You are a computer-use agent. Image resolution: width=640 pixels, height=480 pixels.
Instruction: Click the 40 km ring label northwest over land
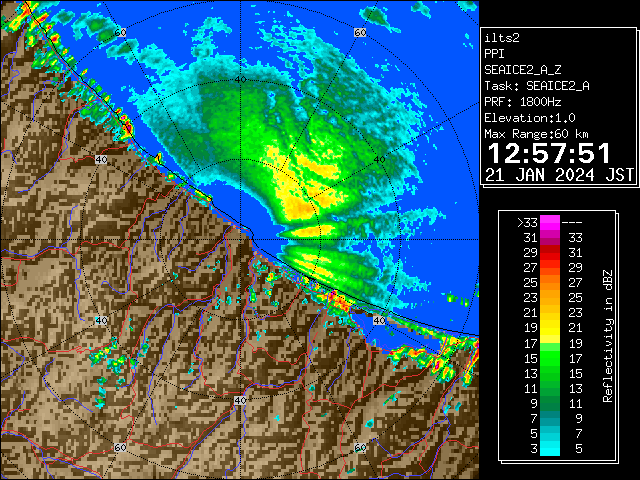[101, 160]
